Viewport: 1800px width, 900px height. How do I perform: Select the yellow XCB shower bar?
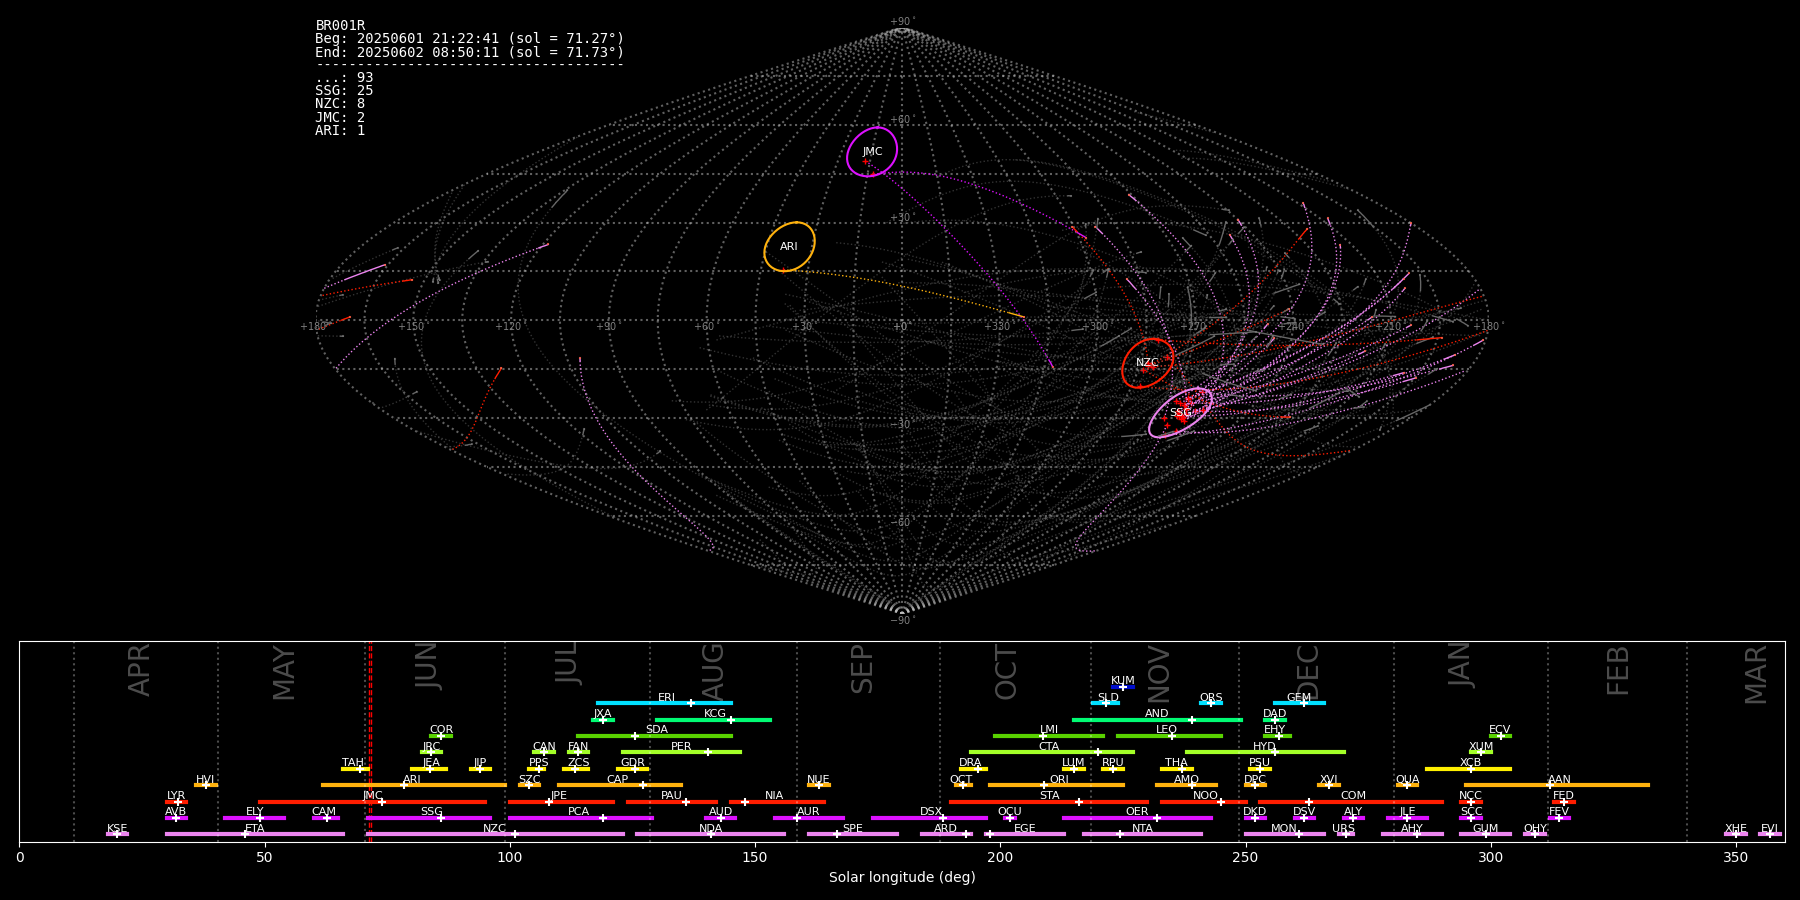click(1468, 768)
